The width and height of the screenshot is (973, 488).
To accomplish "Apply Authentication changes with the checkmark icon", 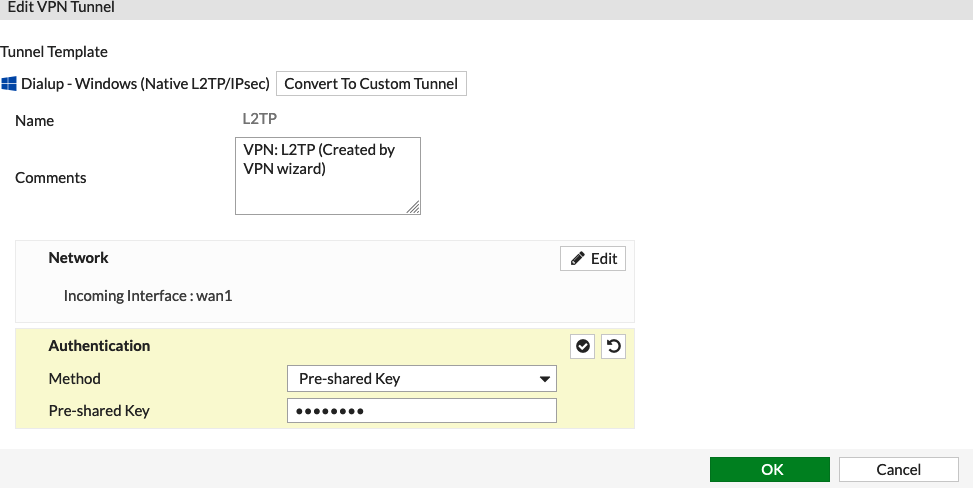I will pos(583,346).
